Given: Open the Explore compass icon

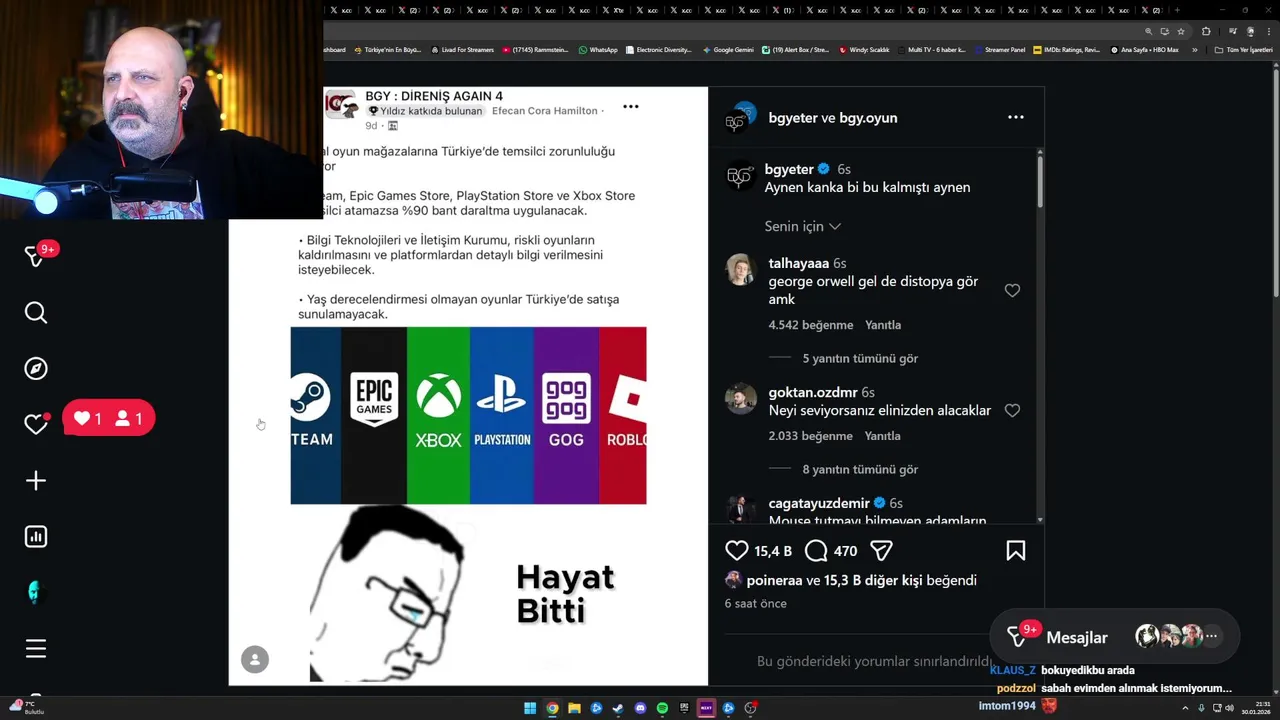Looking at the screenshot, I should tap(36, 368).
